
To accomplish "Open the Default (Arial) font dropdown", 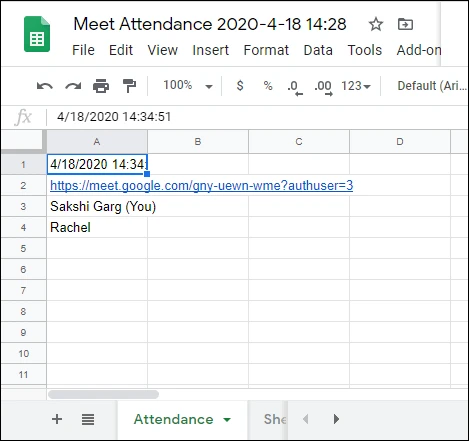I will pos(432,86).
